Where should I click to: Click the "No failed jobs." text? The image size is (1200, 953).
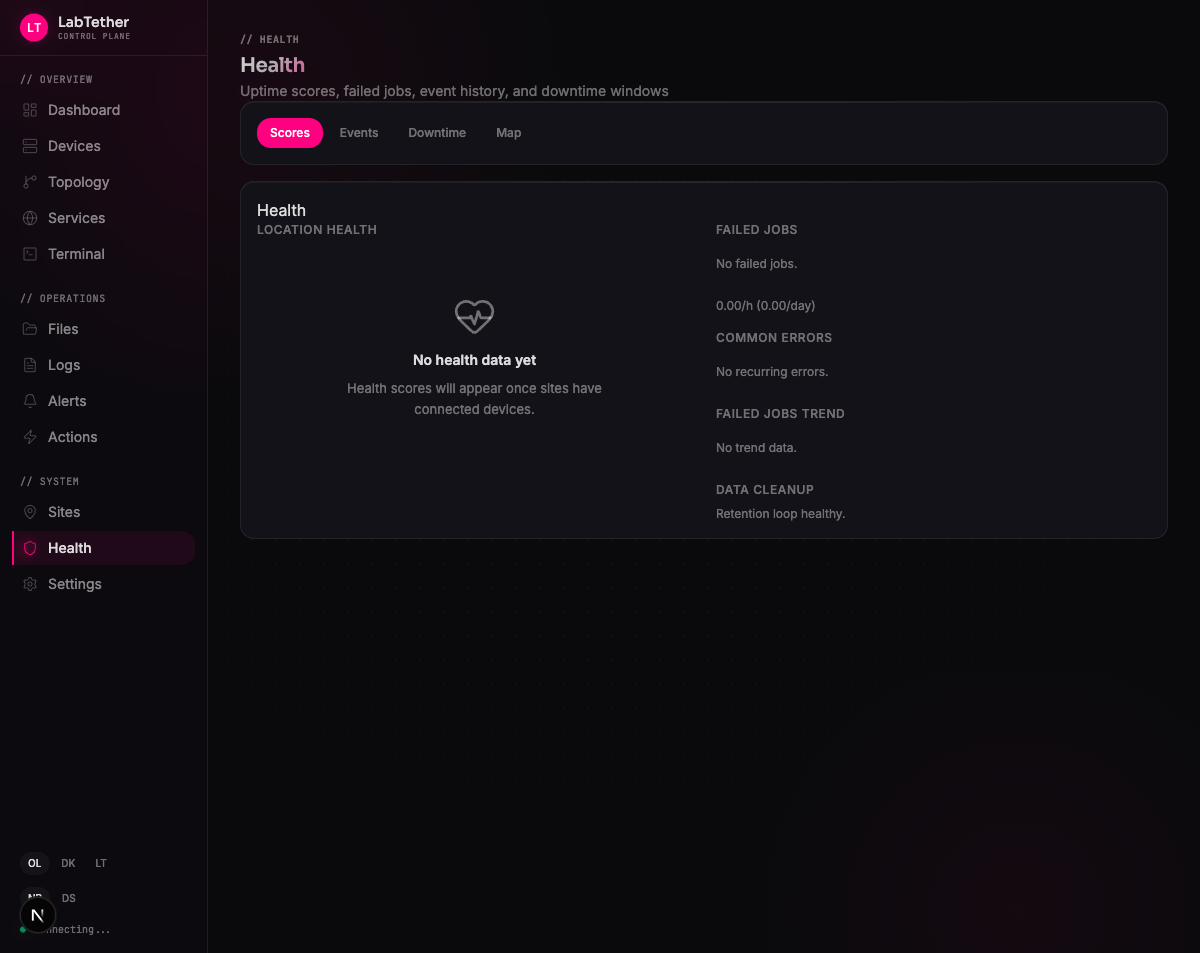(x=756, y=264)
